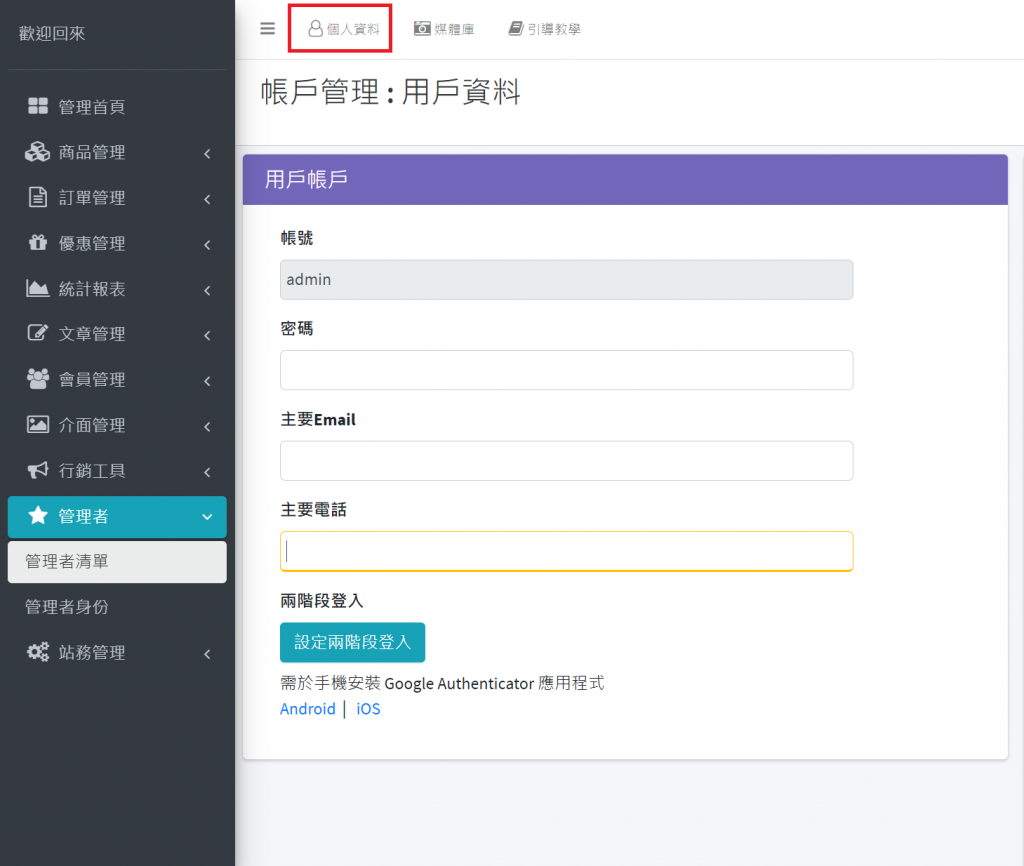Screen dimensions: 1024x866
Task: Click the 帳戶管理 : 用戶資料 page title
Action: click(x=391, y=91)
